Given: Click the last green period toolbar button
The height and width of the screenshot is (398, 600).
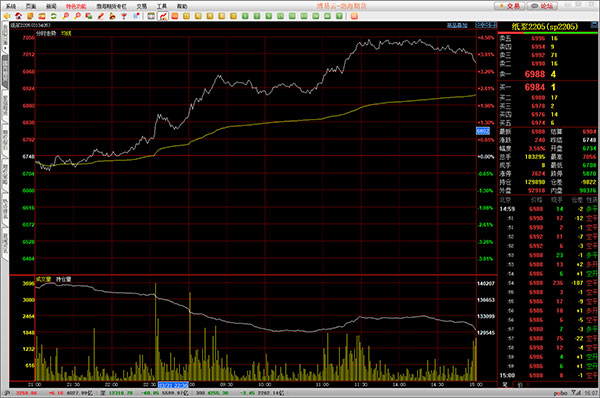Looking at the screenshot, I should 339,16.
